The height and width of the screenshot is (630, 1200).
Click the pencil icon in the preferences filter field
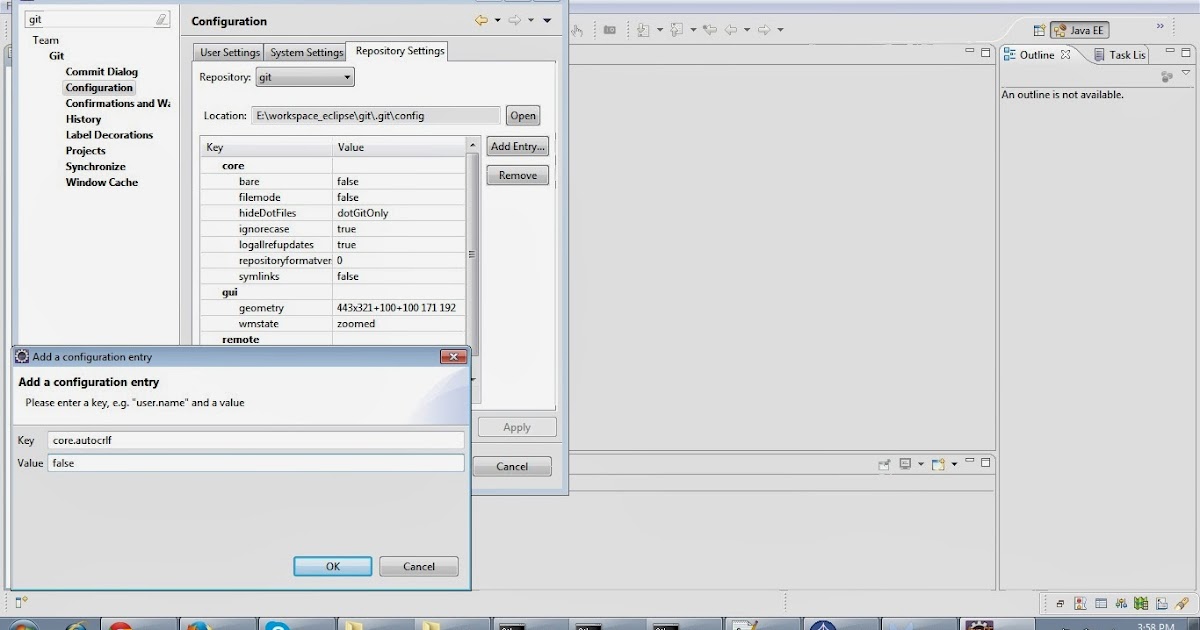(160, 18)
